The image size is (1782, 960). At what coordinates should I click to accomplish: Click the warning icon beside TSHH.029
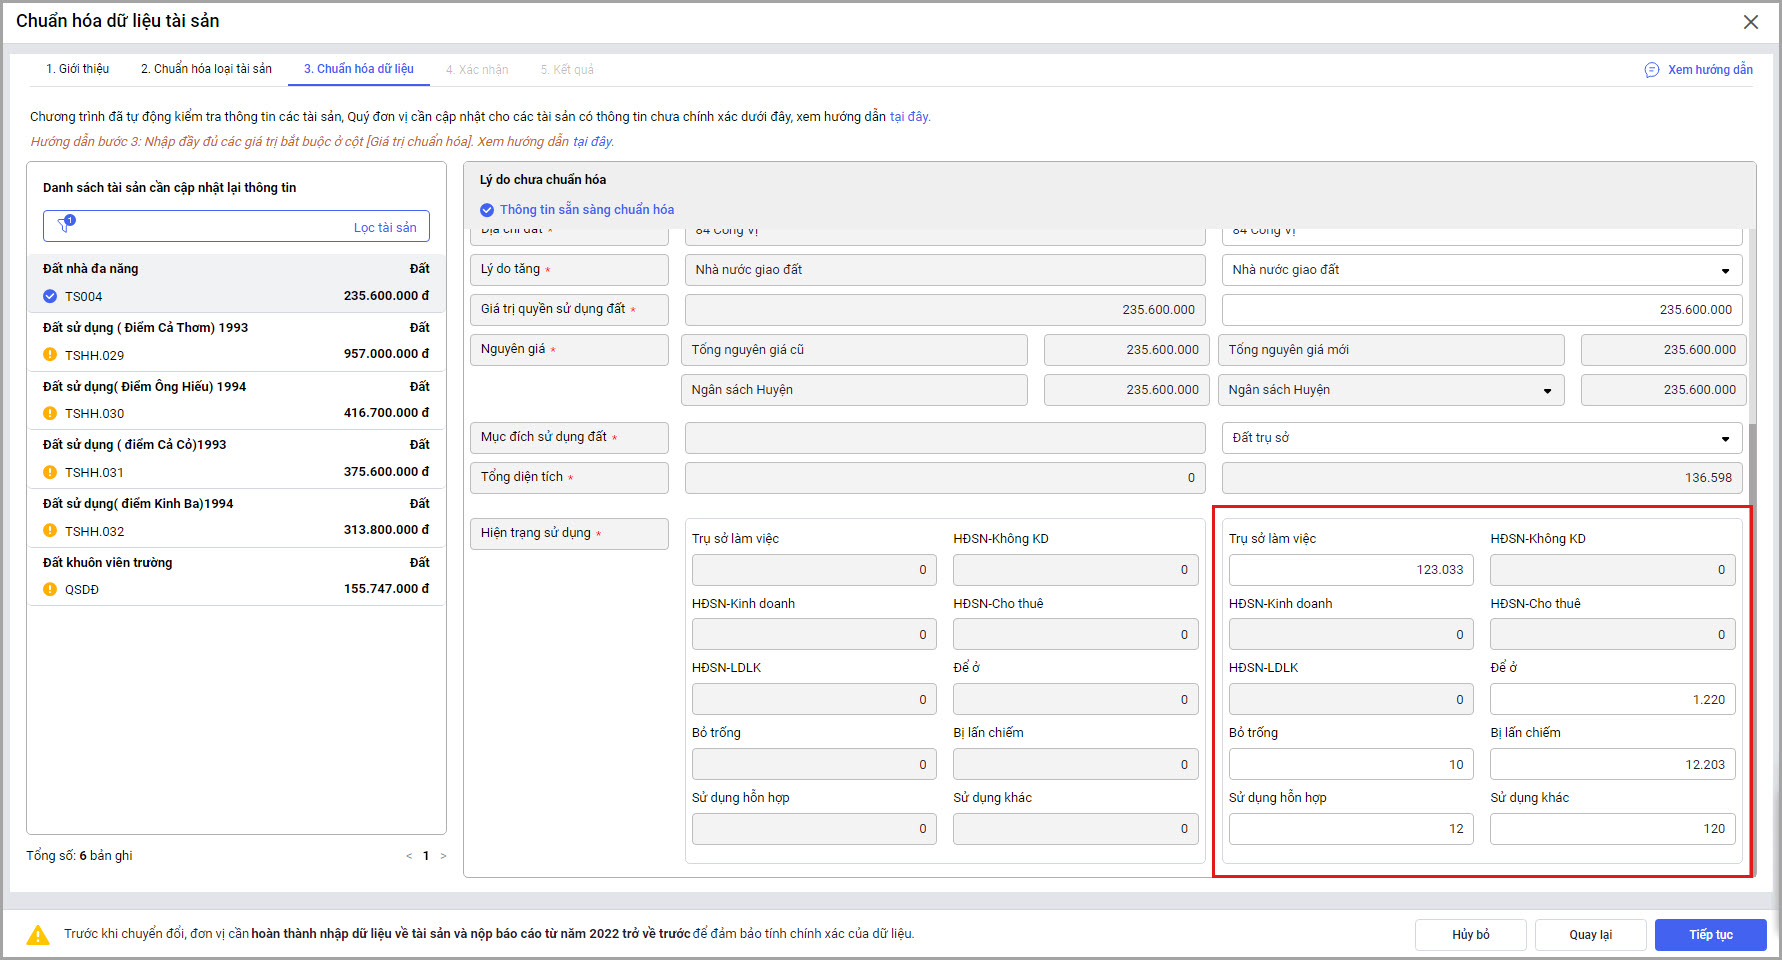[50, 355]
